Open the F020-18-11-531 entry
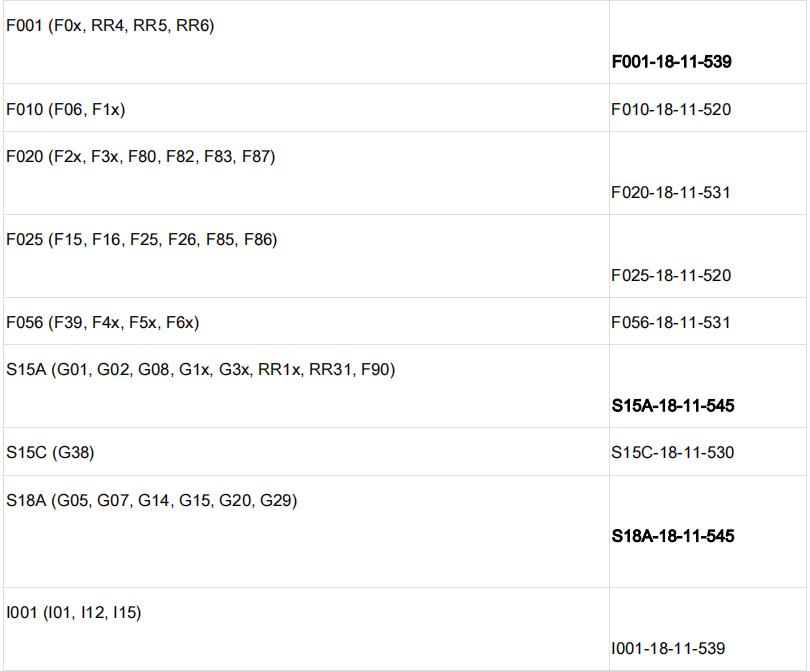The image size is (810, 671). [x=671, y=192]
